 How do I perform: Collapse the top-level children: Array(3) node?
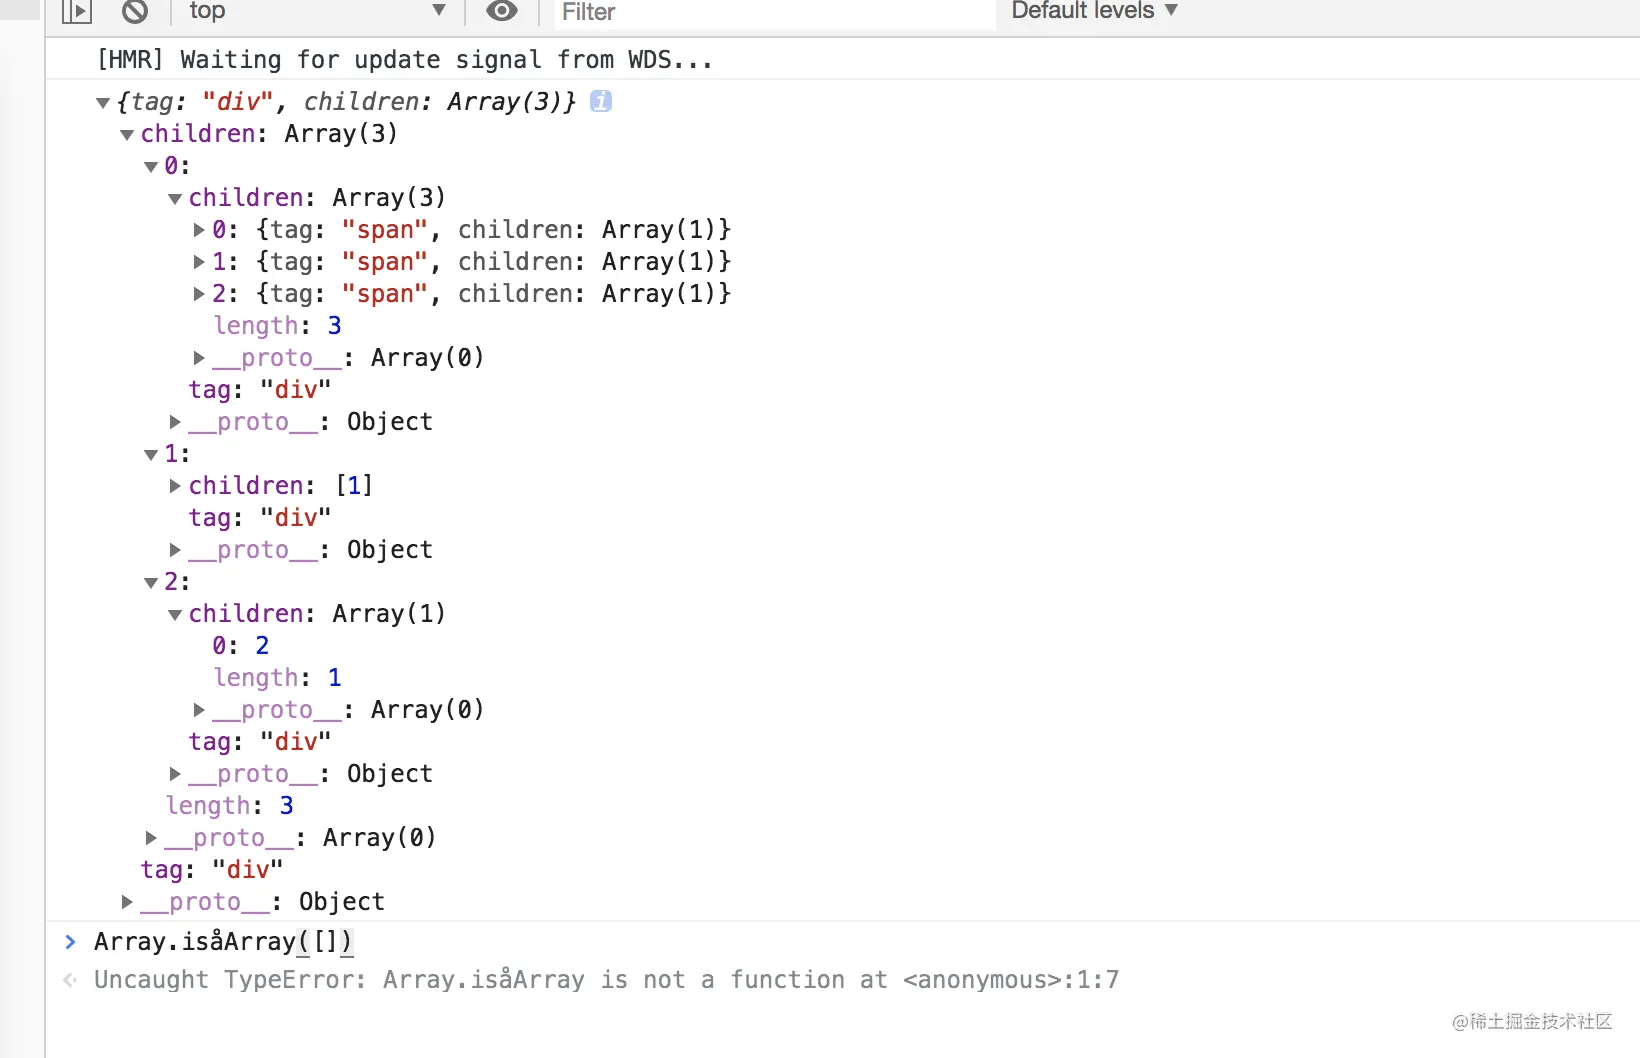(127, 134)
